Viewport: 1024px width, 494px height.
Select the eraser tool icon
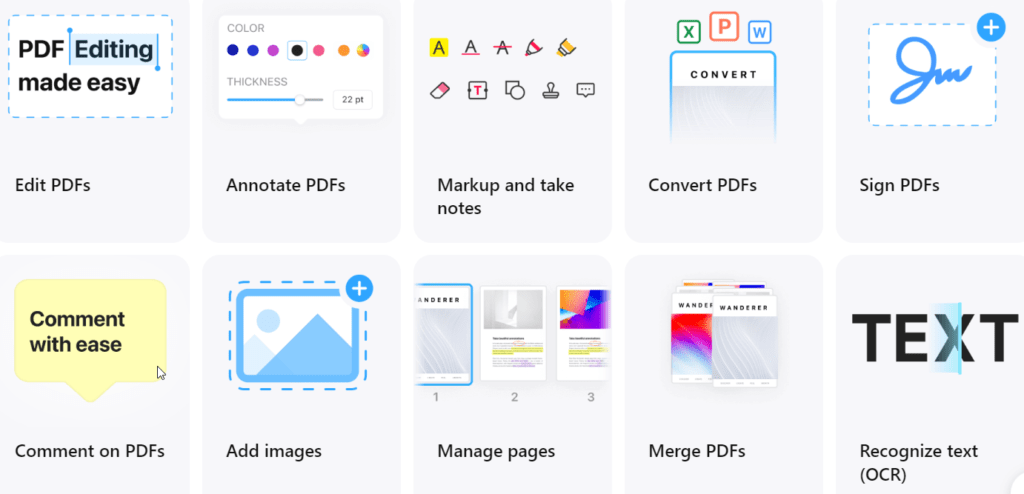pyautogui.click(x=440, y=90)
